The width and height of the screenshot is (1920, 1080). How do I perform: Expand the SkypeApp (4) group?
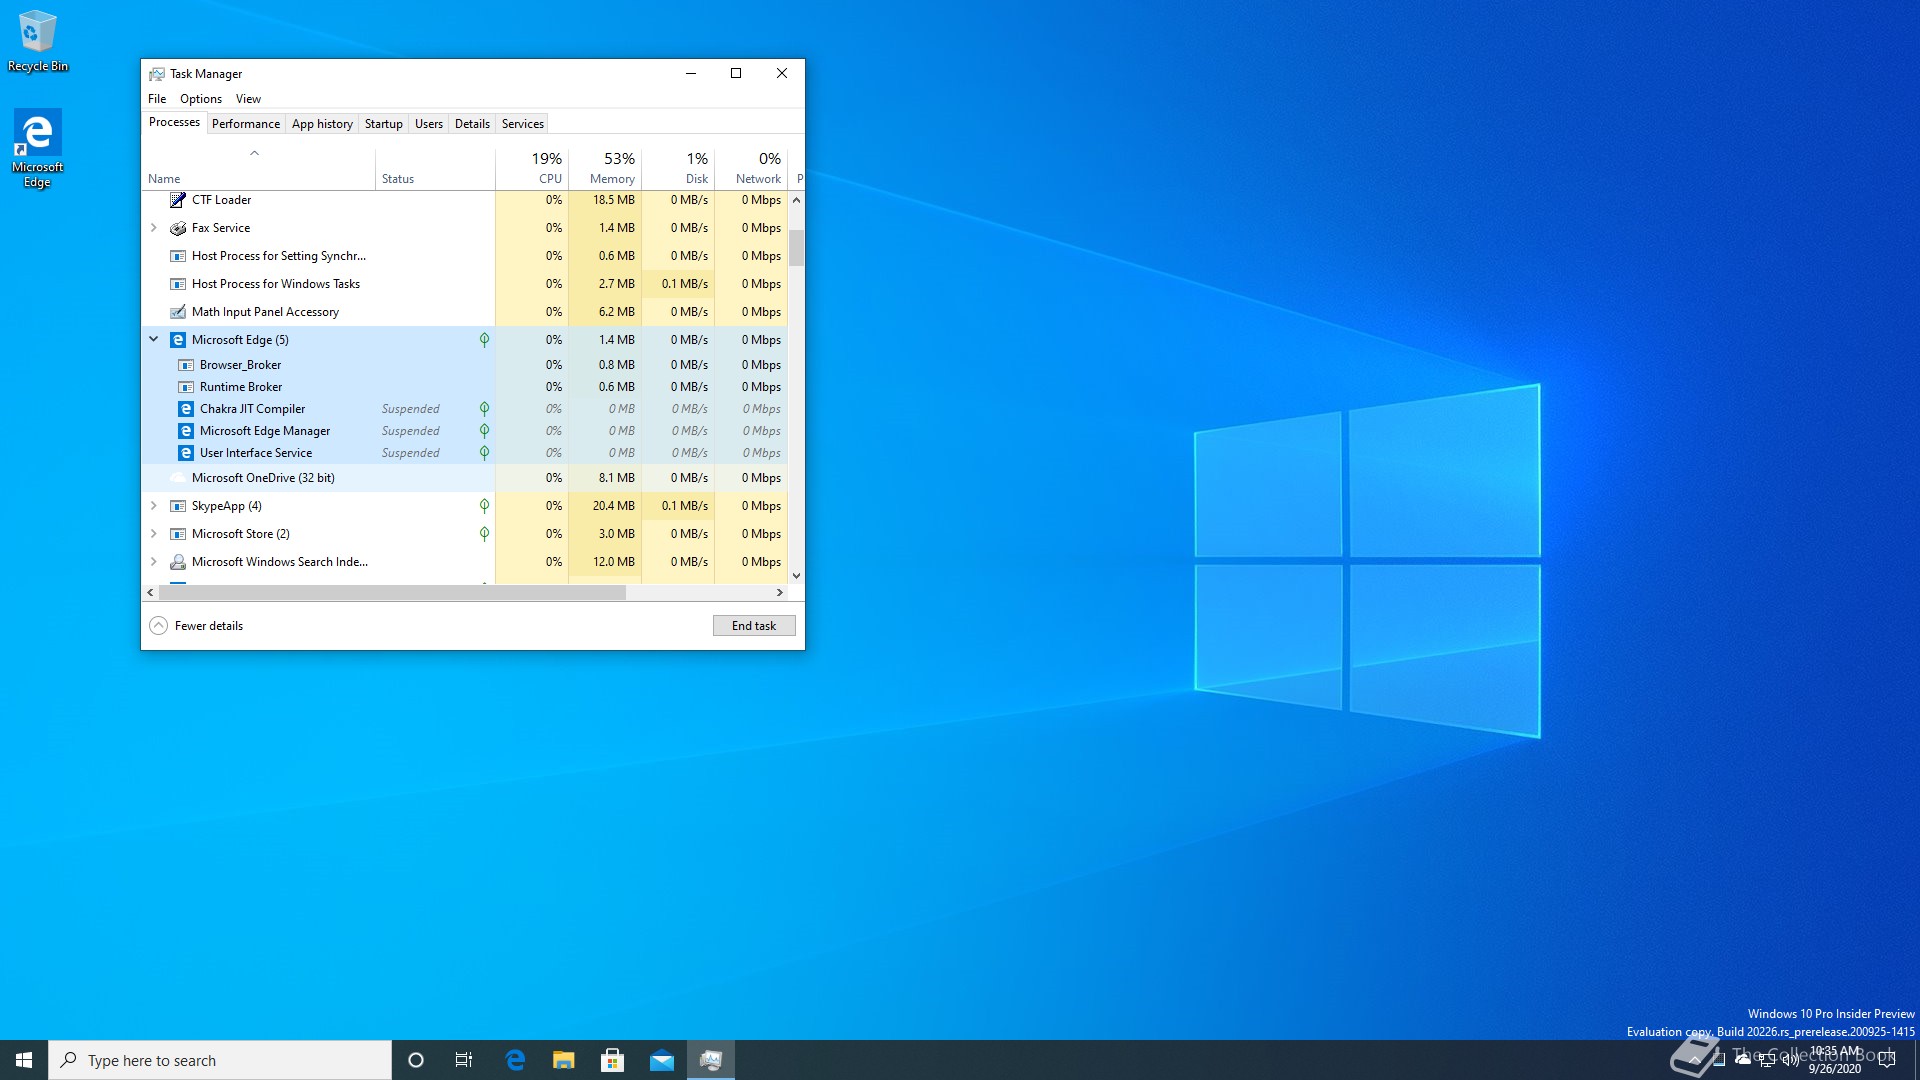tap(154, 506)
